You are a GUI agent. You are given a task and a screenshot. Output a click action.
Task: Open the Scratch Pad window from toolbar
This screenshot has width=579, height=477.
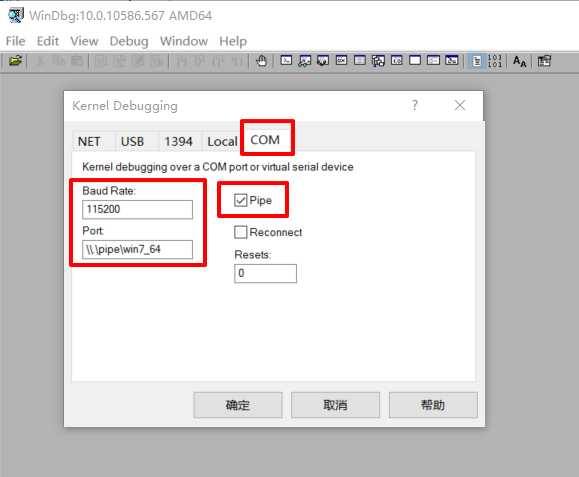[415, 61]
